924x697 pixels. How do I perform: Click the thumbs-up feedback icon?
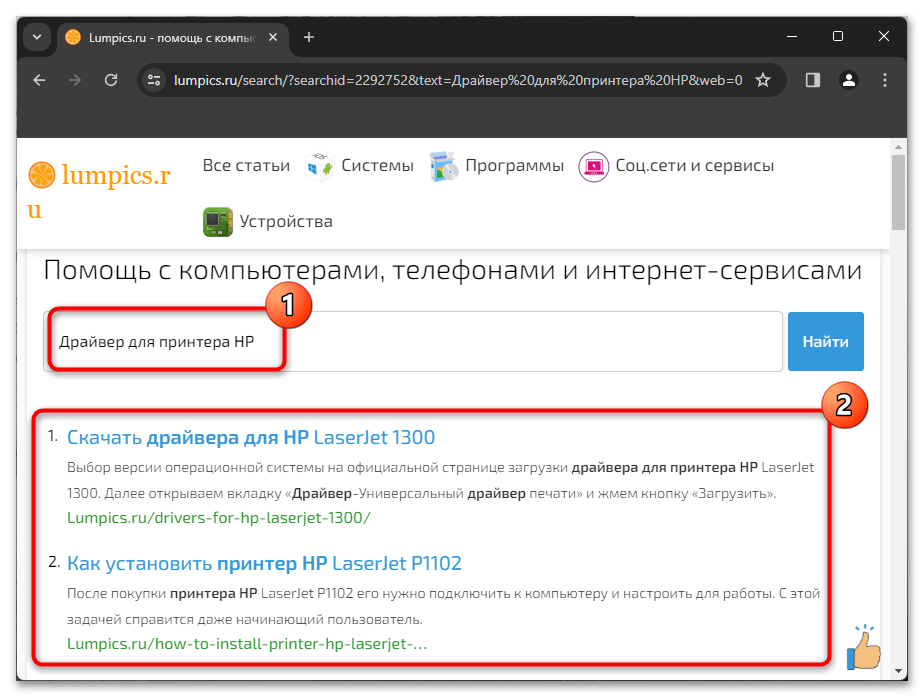click(864, 646)
